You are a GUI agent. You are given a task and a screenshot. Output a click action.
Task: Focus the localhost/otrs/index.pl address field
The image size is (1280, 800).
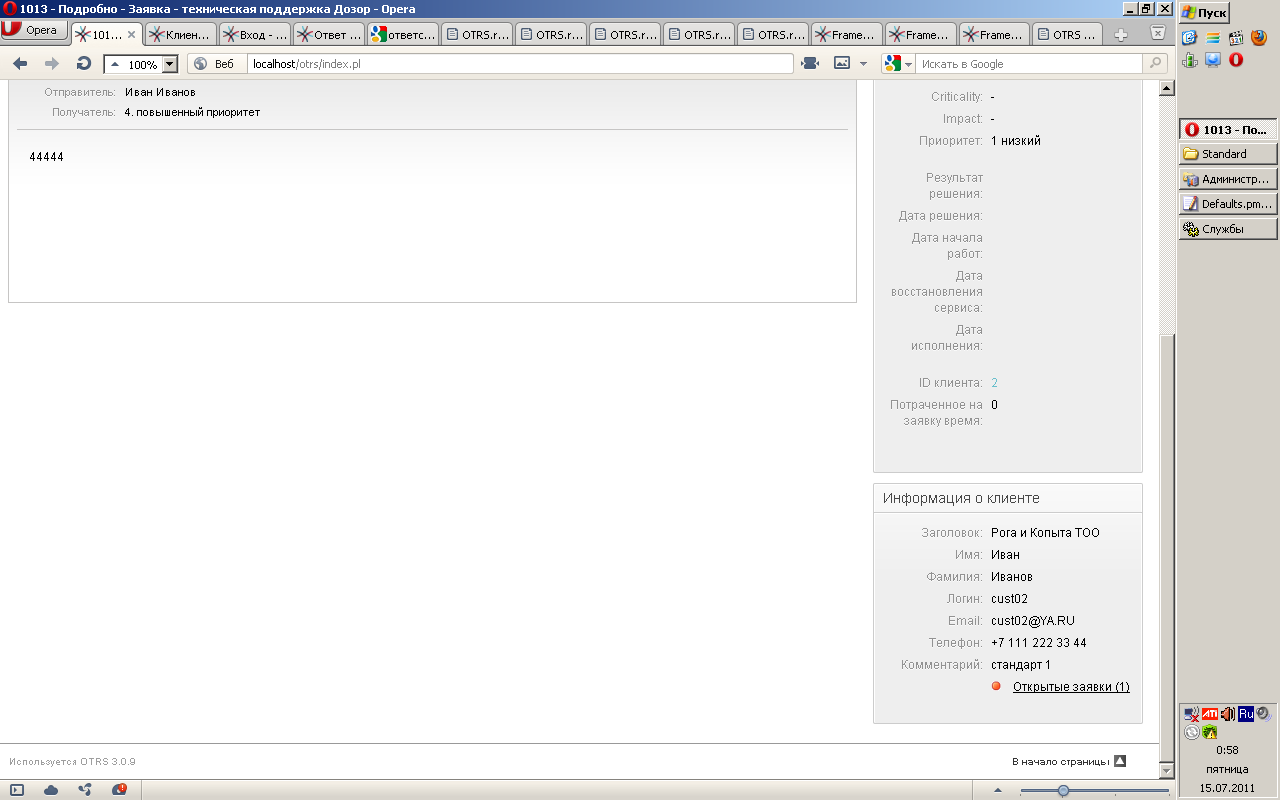(520, 64)
